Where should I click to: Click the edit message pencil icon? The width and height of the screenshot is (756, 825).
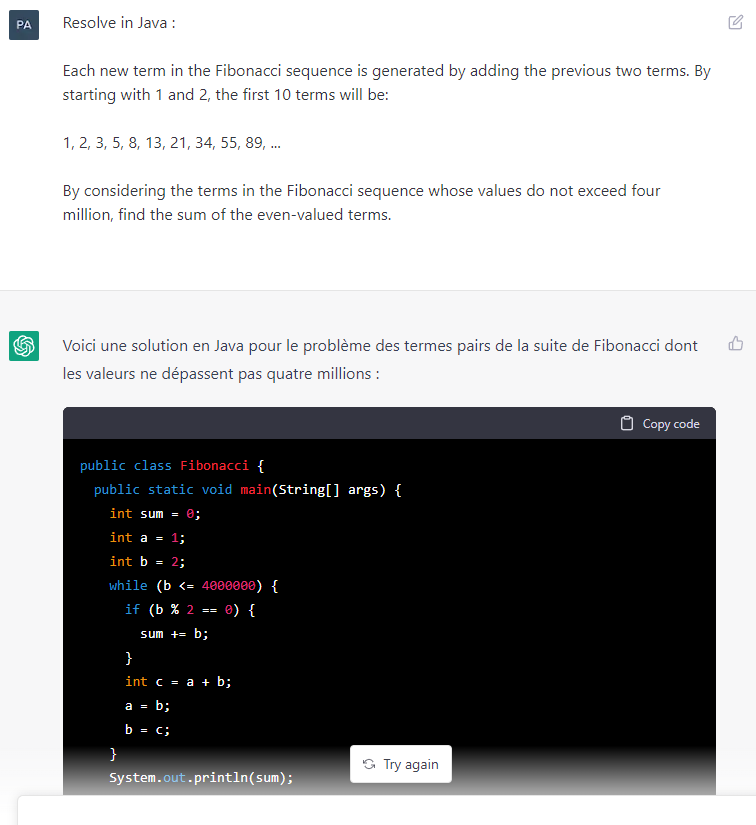point(735,22)
